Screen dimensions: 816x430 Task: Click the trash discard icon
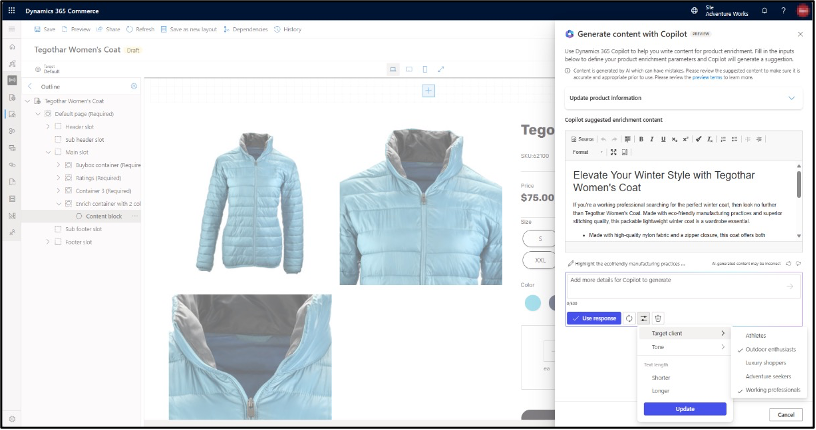pos(658,318)
